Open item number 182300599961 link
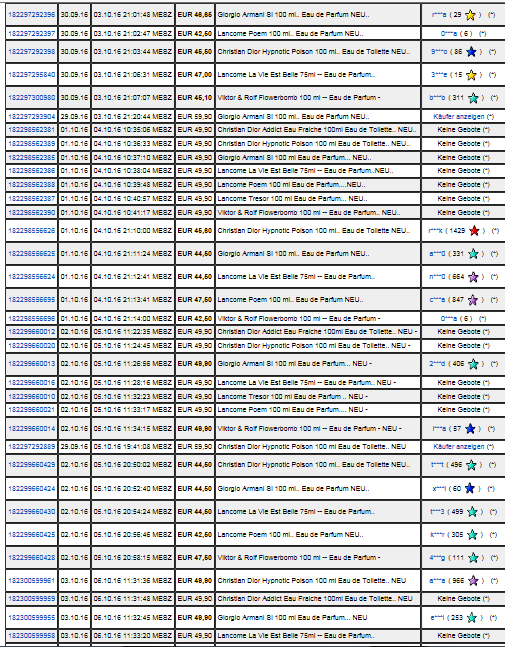The height and width of the screenshot is (647, 505). pyautogui.click(x=31, y=581)
